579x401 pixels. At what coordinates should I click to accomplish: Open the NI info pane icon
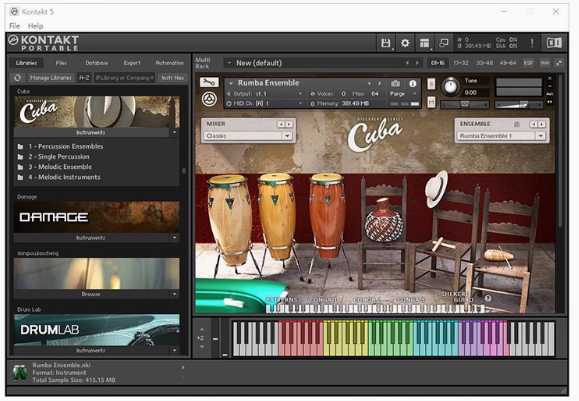(x=554, y=43)
